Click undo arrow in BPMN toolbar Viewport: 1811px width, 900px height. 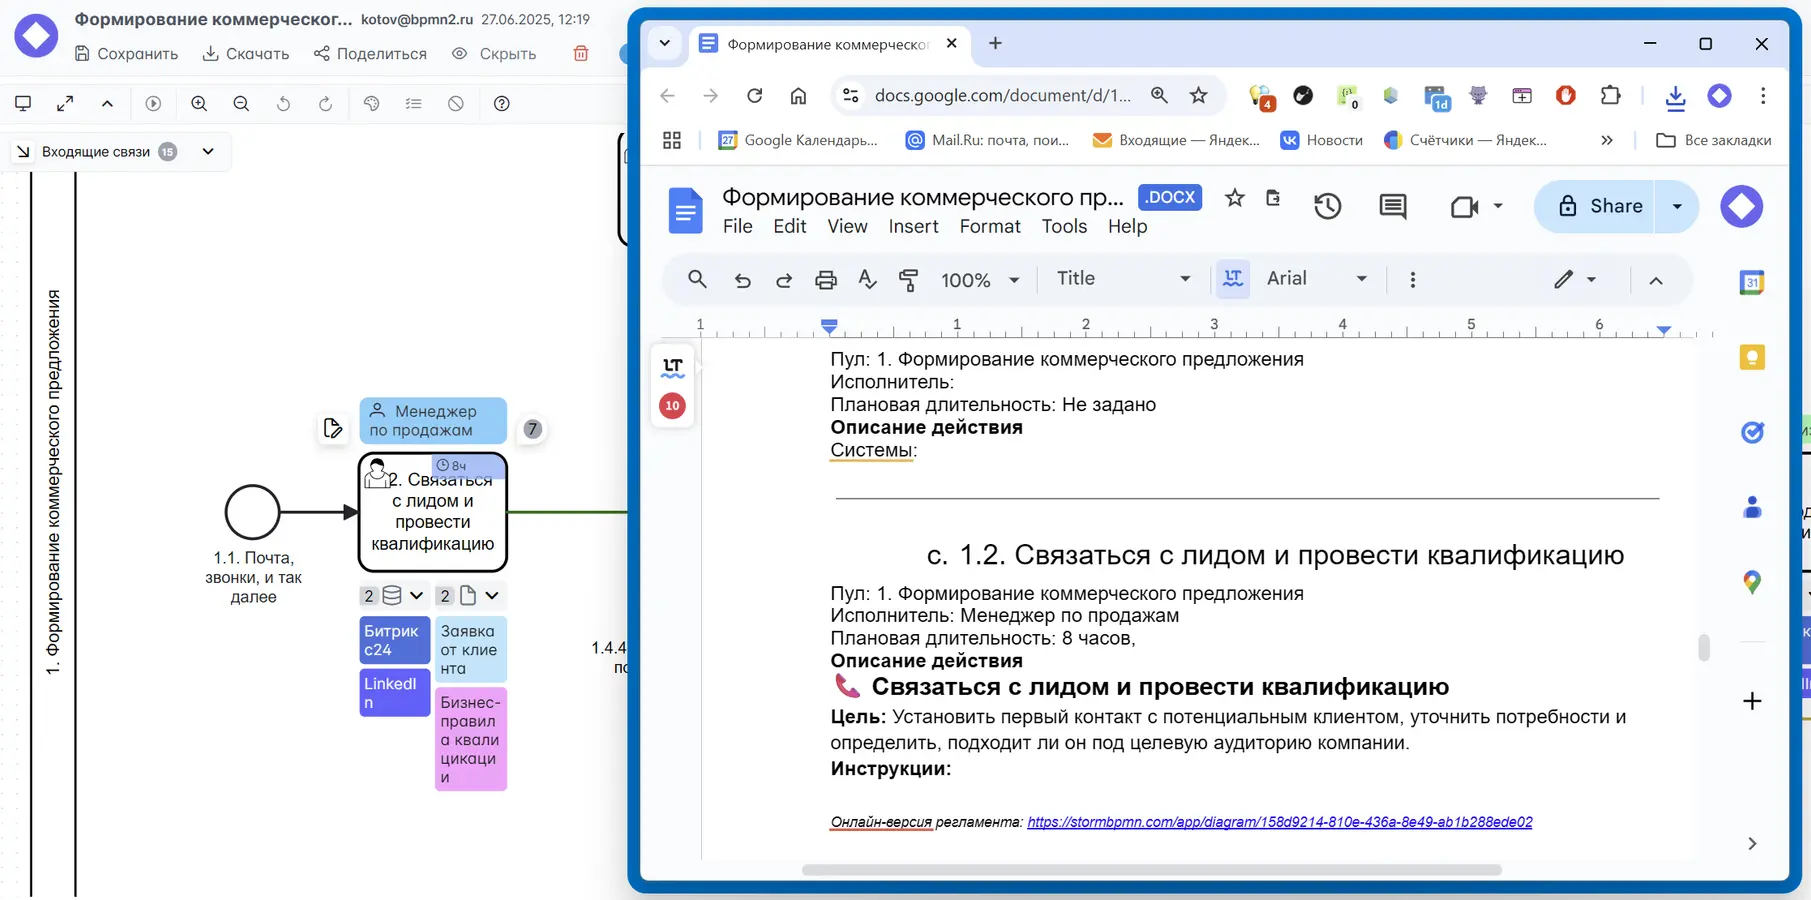(x=283, y=103)
